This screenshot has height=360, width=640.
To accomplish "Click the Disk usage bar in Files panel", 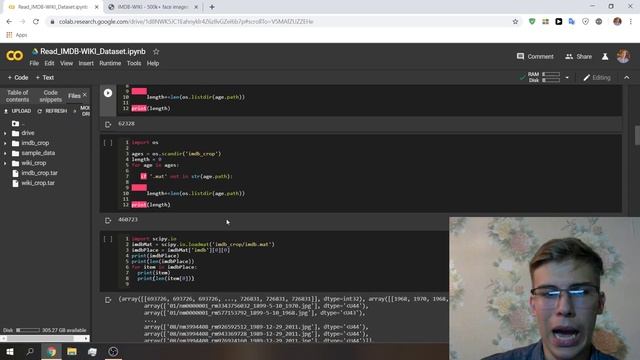I will click(28, 330).
